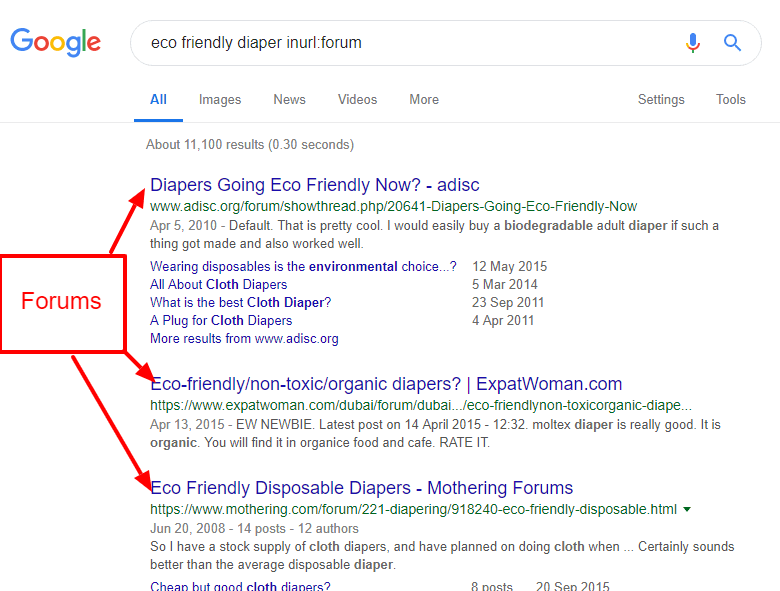Screen dimensions: 780x591
Task: Click the '4 Apr 2011' date
Action: (503, 320)
